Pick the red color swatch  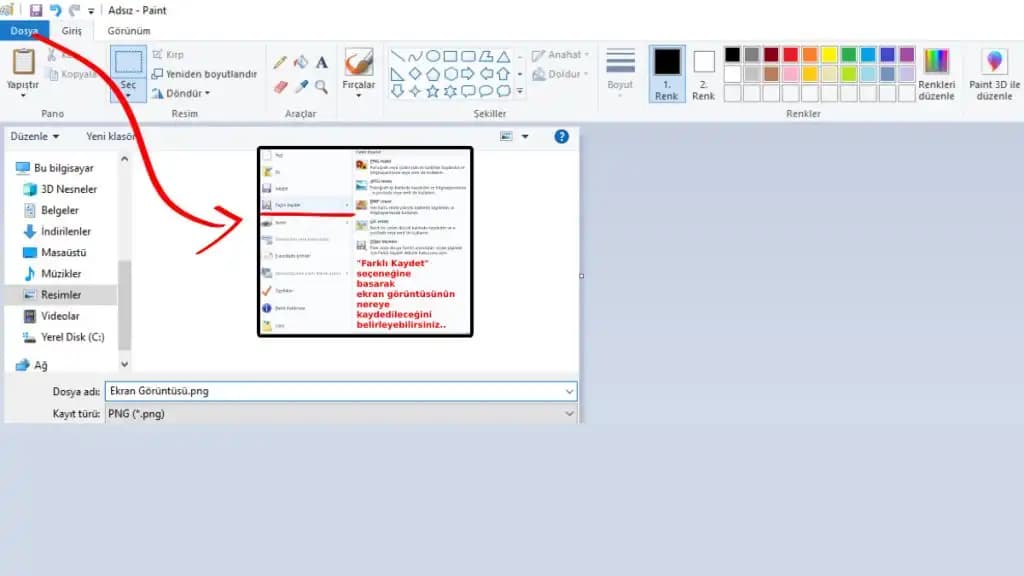pos(791,54)
